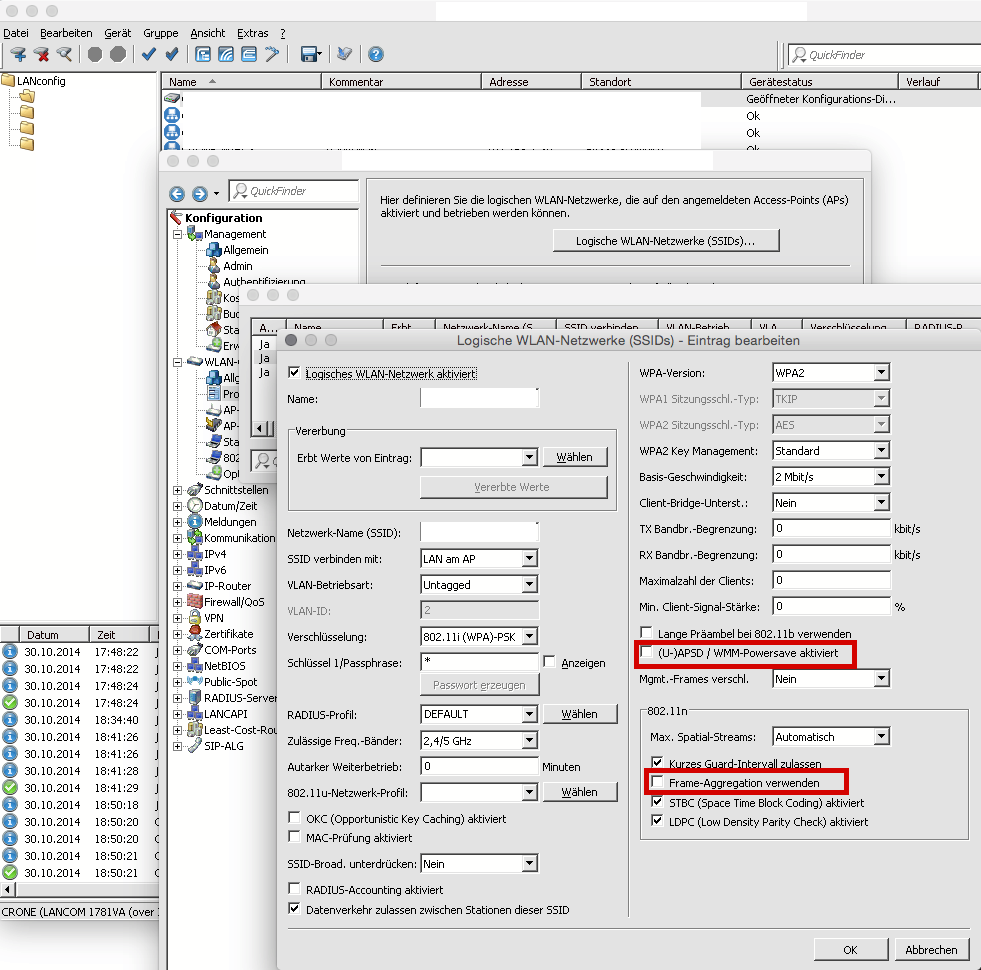Click Wählen next to Erbt Werte von Eintrag

(574, 457)
